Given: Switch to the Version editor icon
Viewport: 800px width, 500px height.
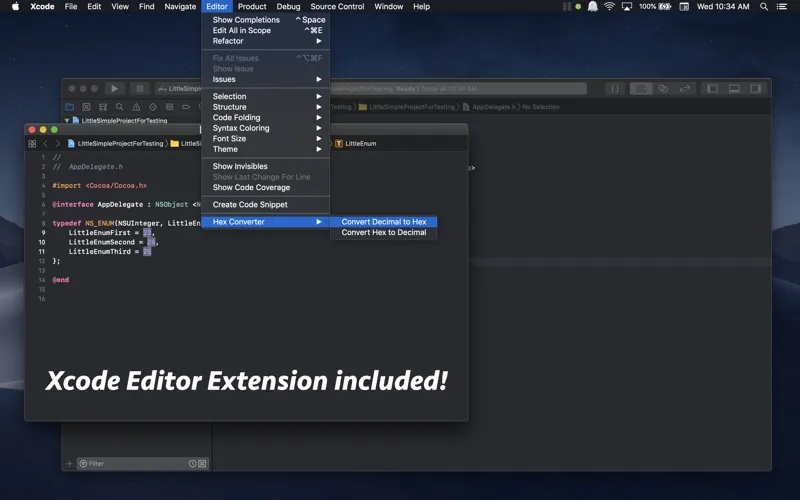Looking at the screenshot, I should click(685, 89).
